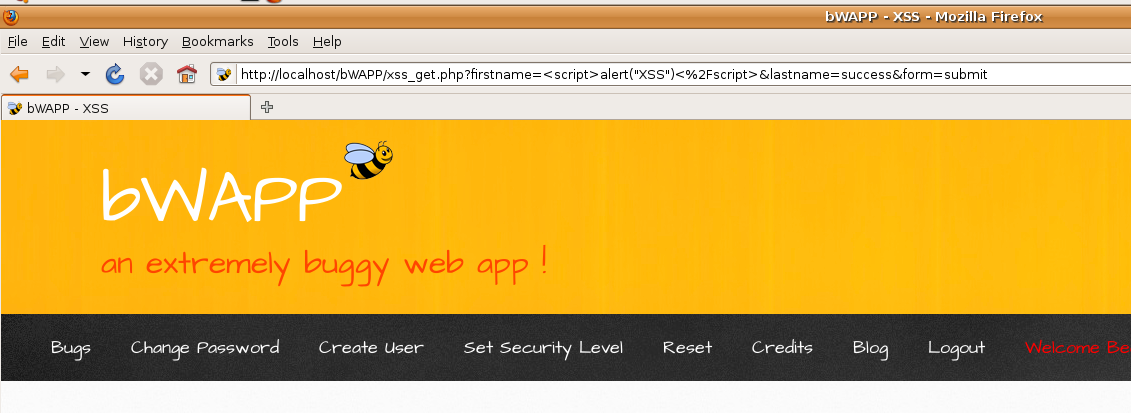Open the Help menu
The image size is (1131, 413).
pyautogui.click(x=327, y=42)
